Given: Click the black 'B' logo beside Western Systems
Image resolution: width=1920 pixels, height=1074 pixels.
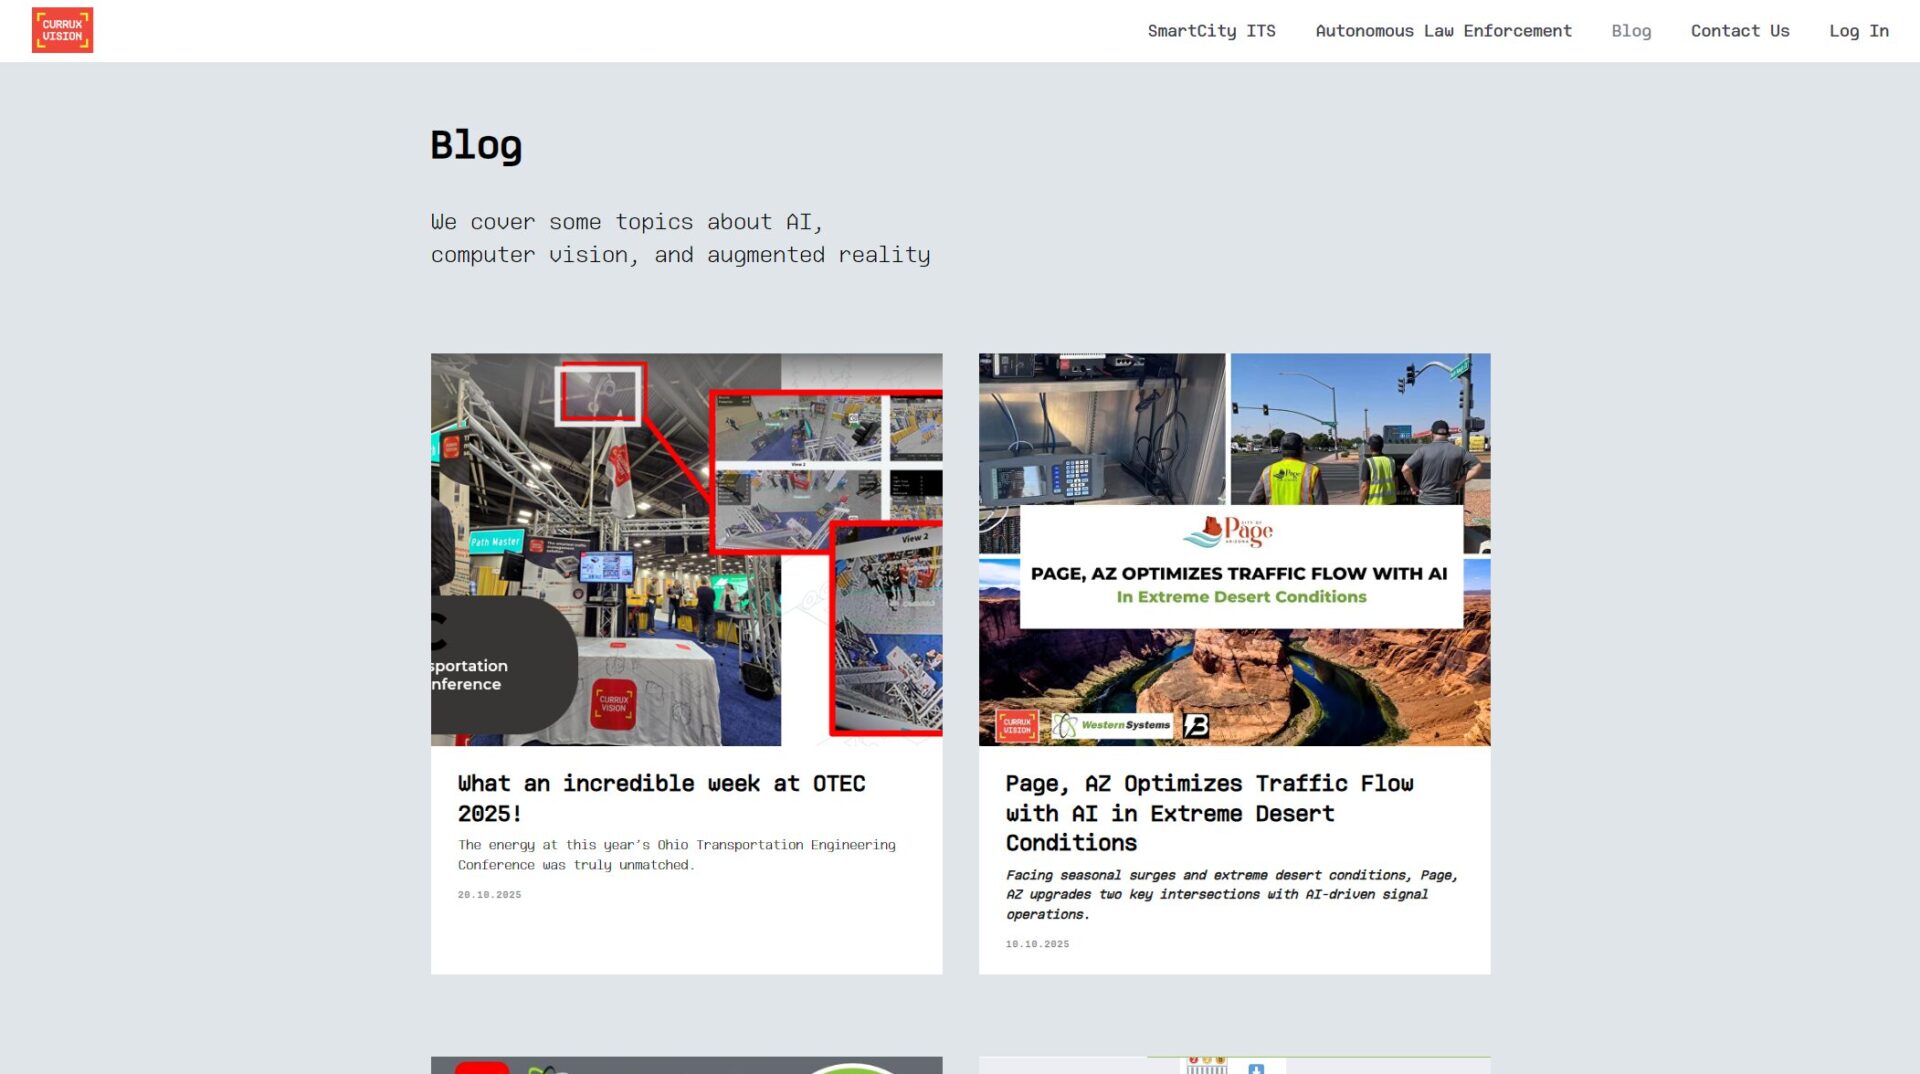Looking at the screenshot, I should click(x=1196, y=725).
